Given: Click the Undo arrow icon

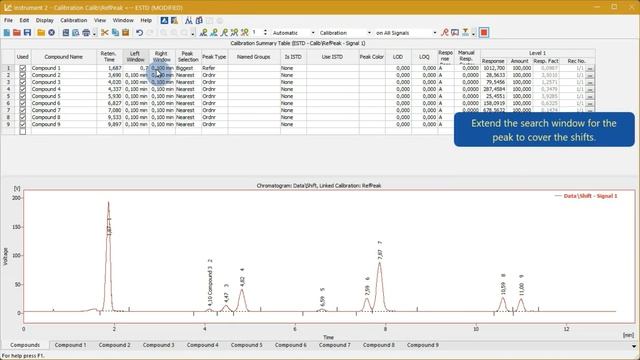Looking at the screenshot, I should tap(140, 33).
